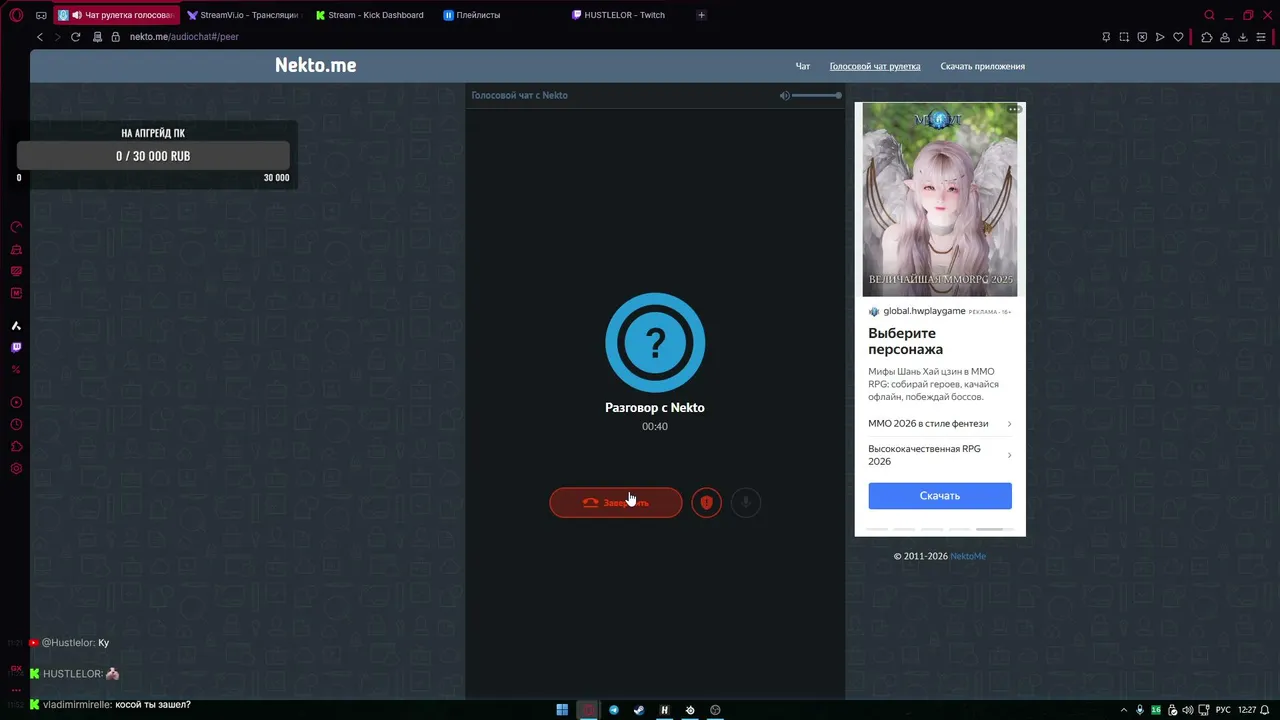Click the косой ты зашел? chat message
The width and height of the screenshot is (1280, 720).
click(153, 705)
